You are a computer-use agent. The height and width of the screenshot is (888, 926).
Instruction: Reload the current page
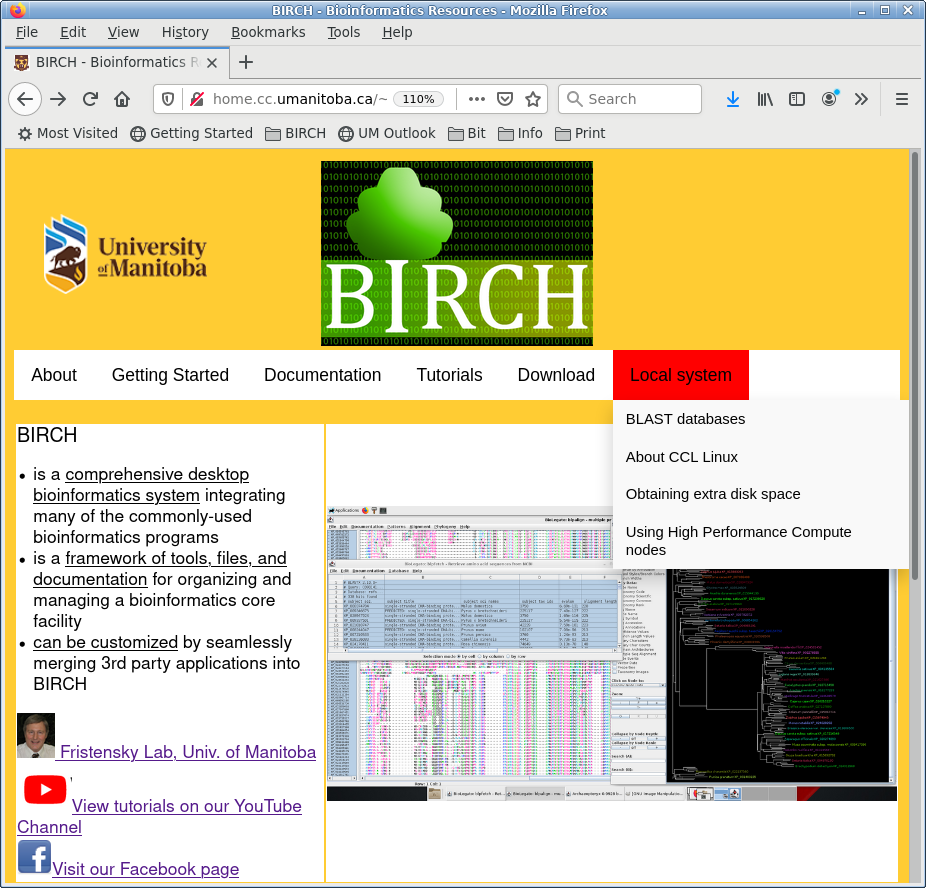click(x=90, y=99)
